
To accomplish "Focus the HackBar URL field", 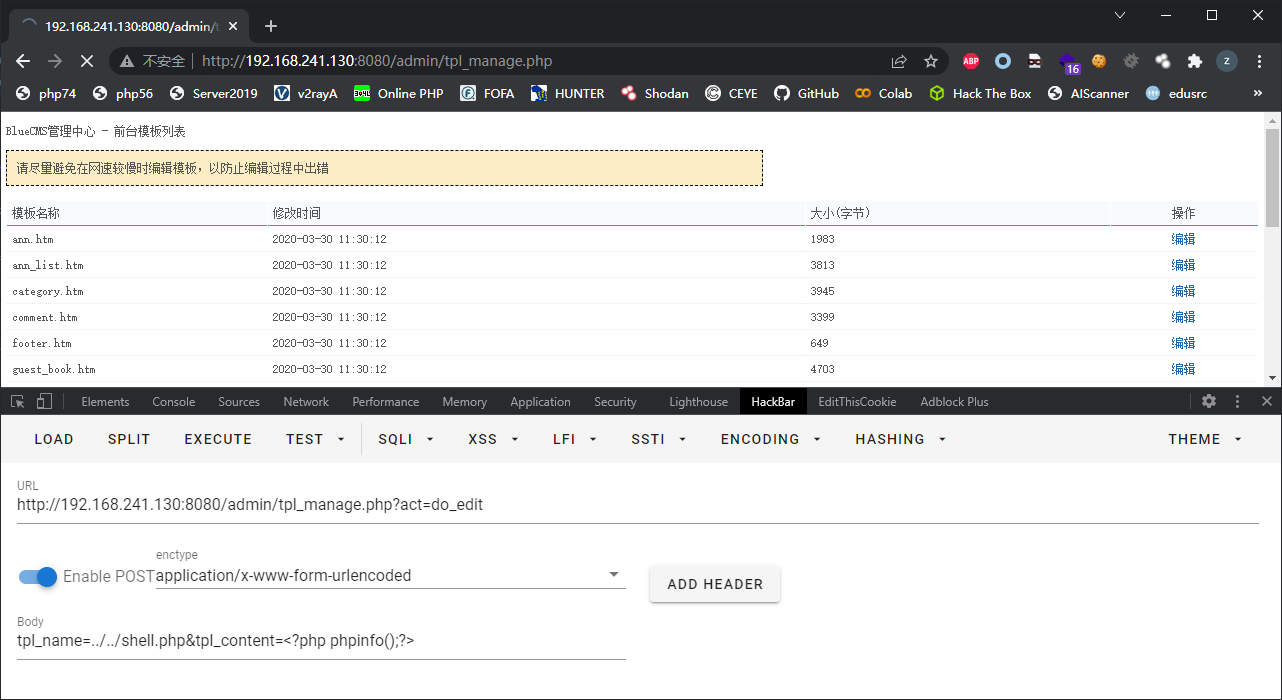I will 637,505.
